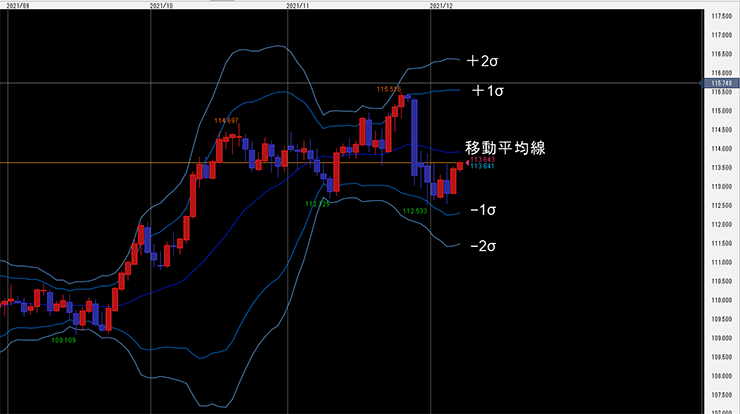This screenshot has width=740, height=414.
Task: Click the 109.109 low price label
Action: pos(63,340)
